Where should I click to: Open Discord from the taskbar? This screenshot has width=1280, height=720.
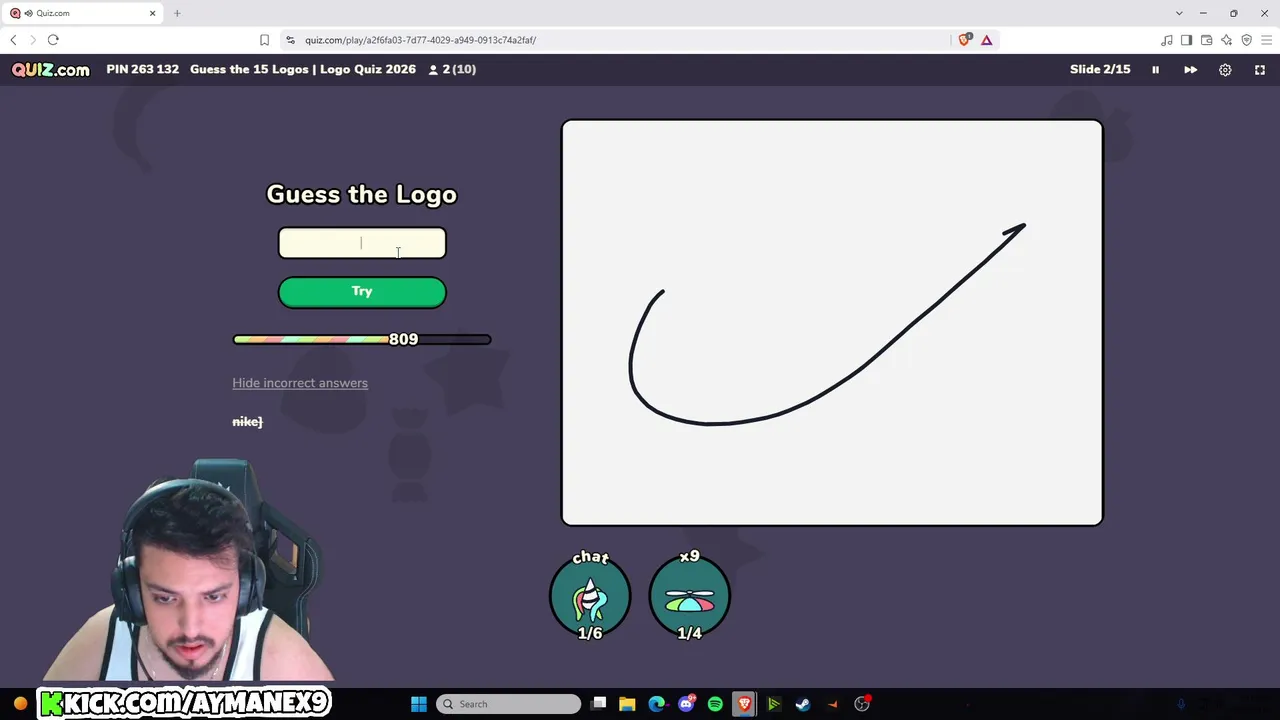click(x=686, y=704)
